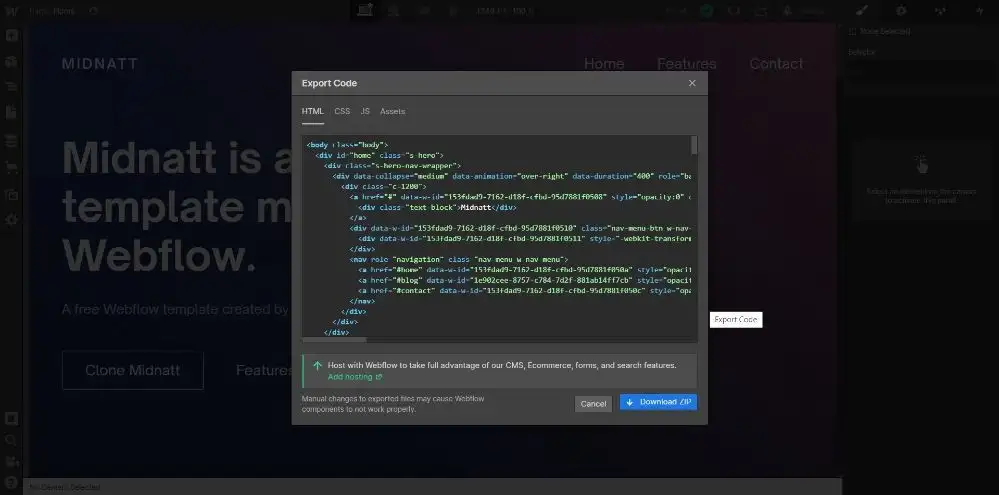
Task: Open the Style Manager panel icon
Action: coord(940,11)
